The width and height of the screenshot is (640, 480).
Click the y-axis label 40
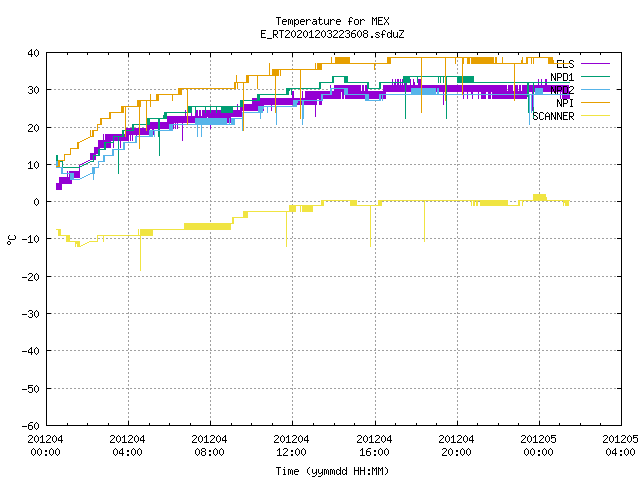click(33, 53)
